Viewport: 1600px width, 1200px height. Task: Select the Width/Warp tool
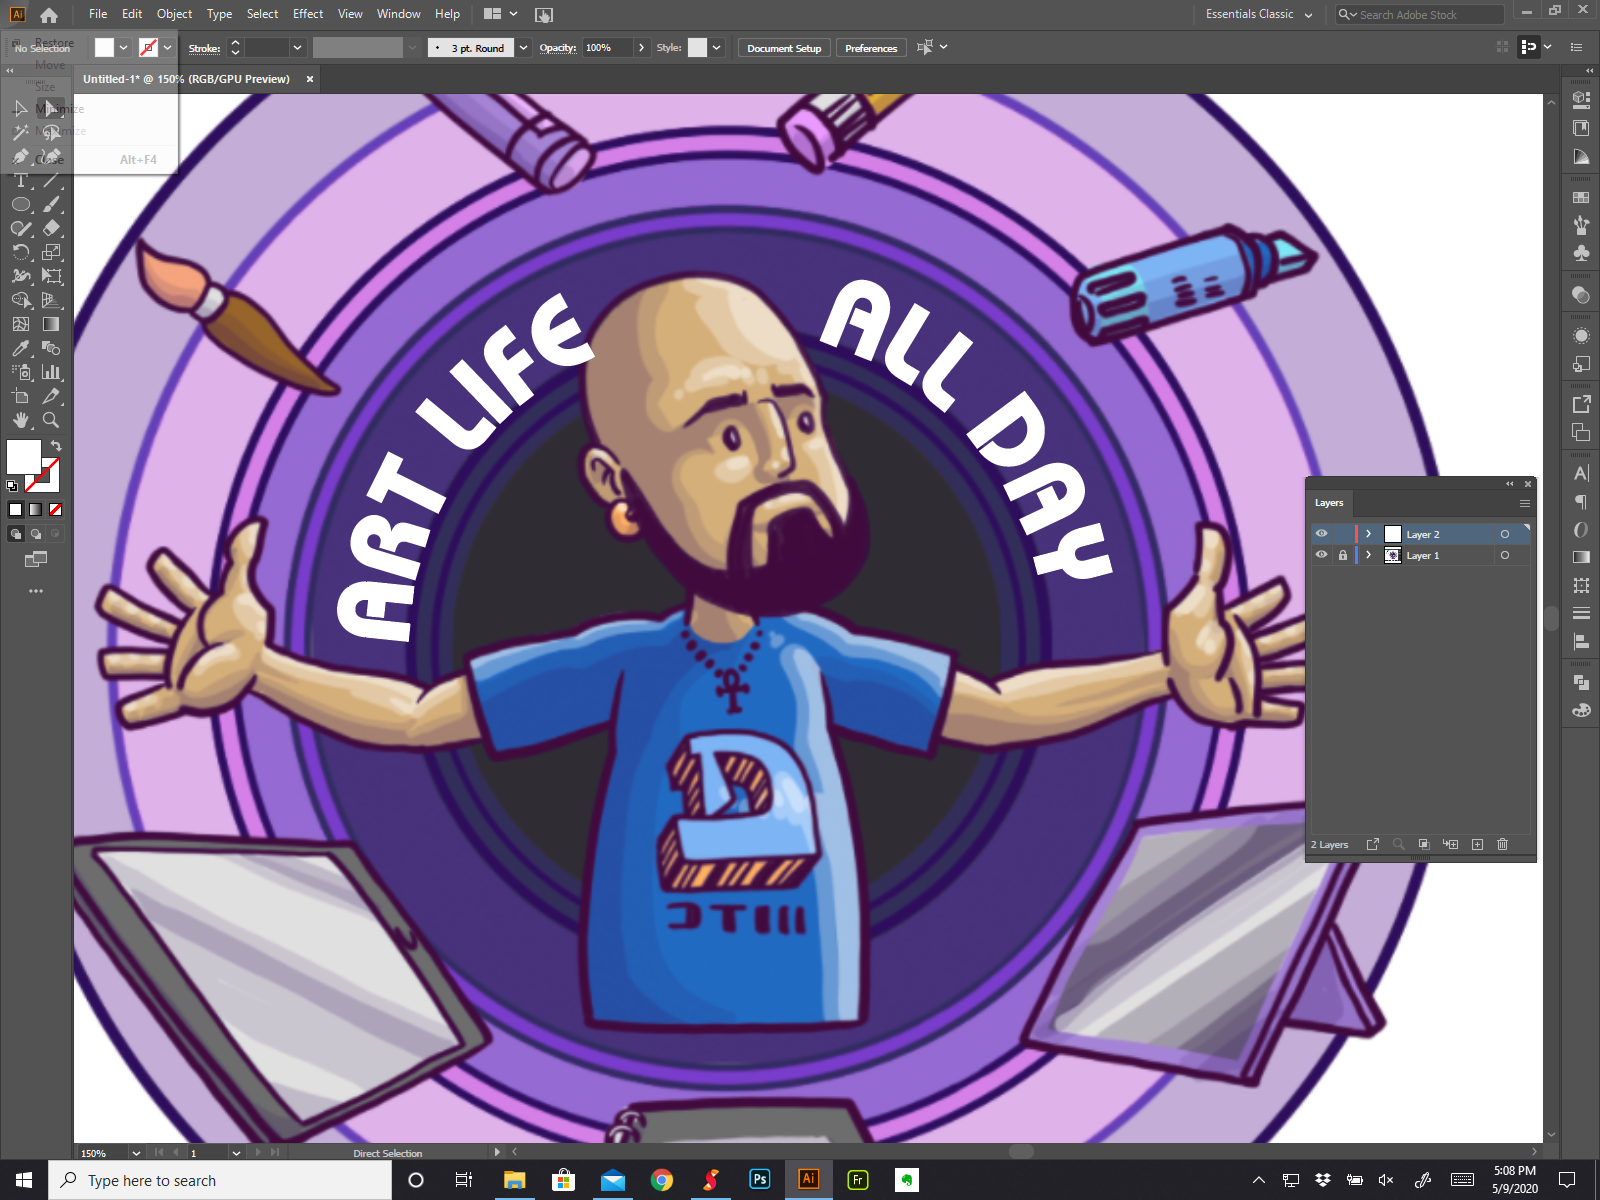(x=20, y=276)
